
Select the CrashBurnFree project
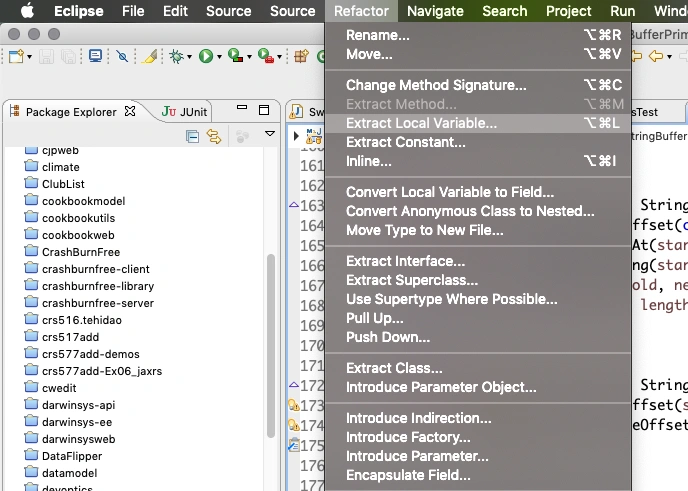81,252
